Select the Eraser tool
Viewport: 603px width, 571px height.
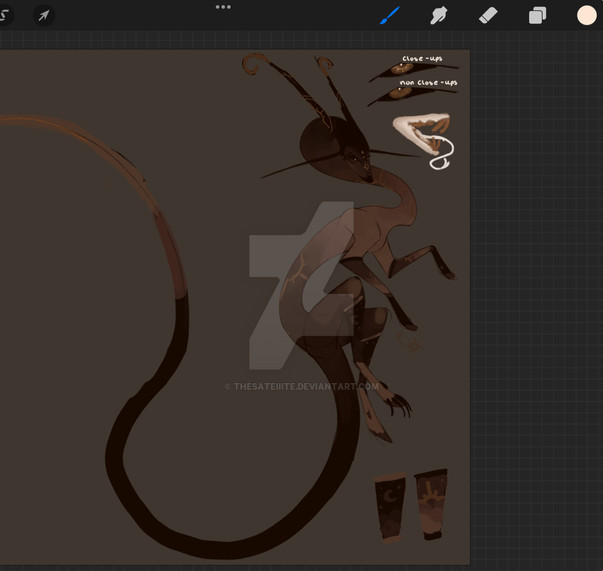coord(488,15)
